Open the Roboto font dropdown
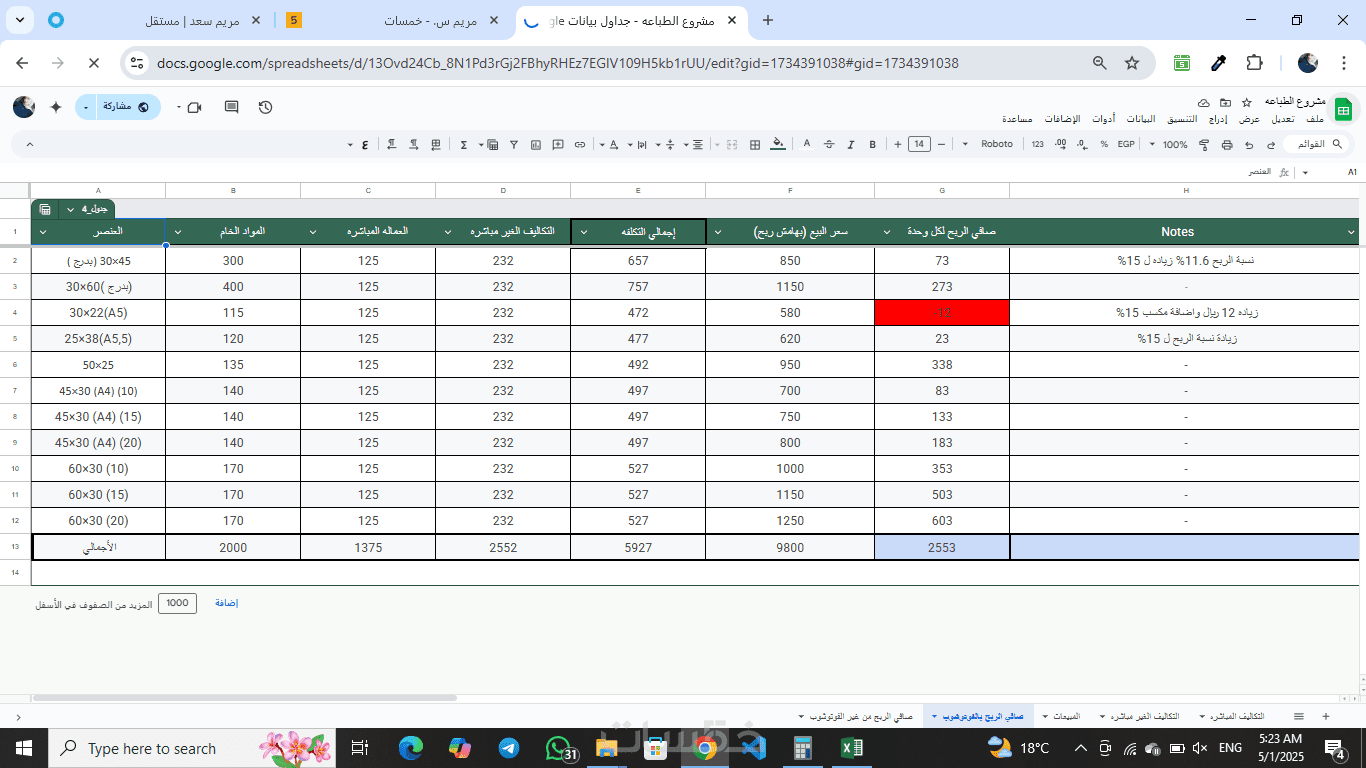The image size is (1366, 768). (987, 145)
